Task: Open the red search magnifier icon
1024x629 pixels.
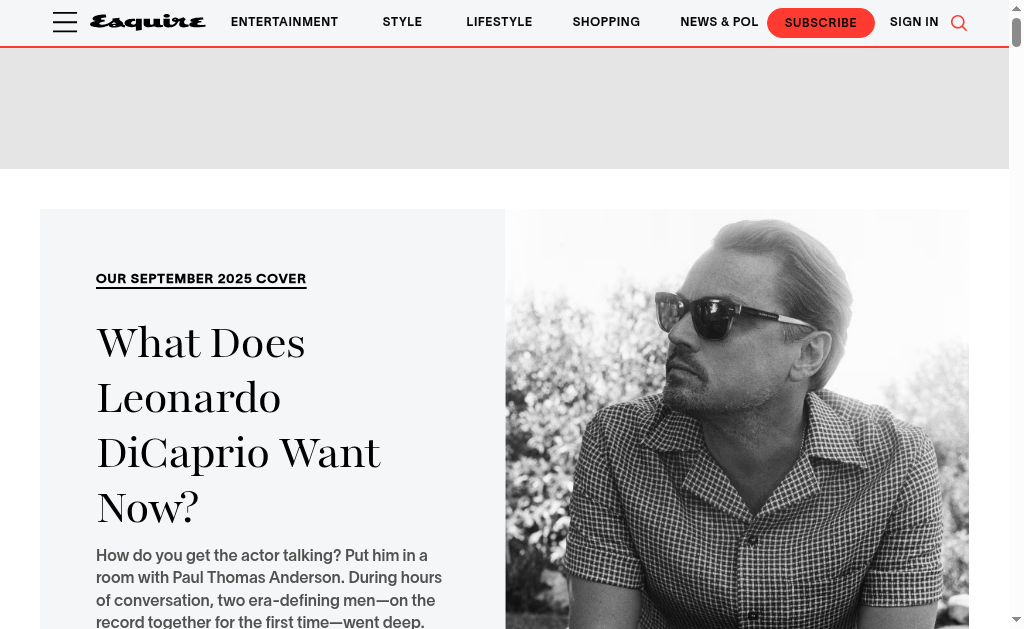Action: tap(959, 23)
